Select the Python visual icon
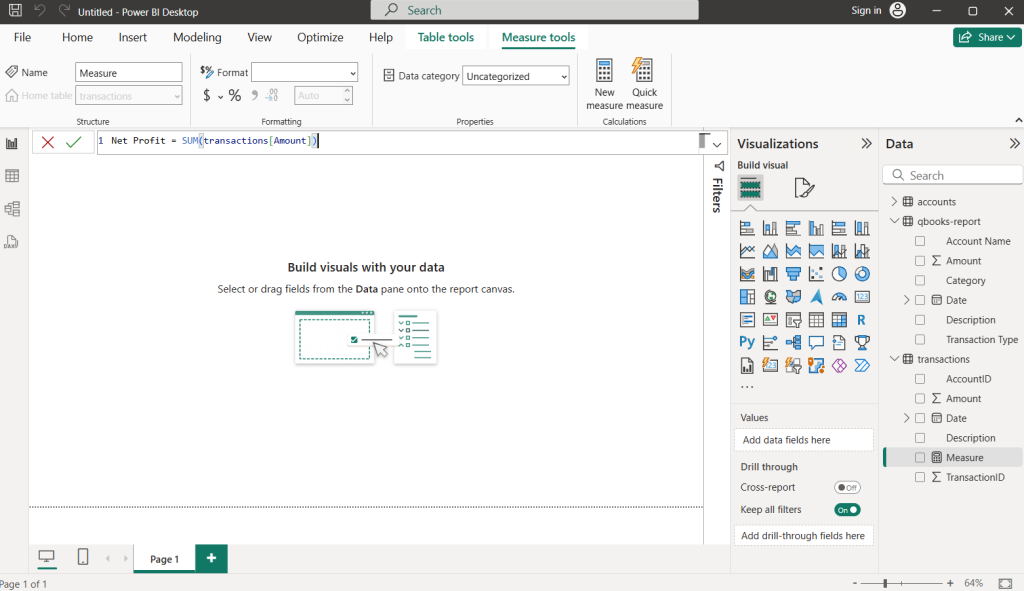This screenshot has height=591, width=1024. click(747, 342)
